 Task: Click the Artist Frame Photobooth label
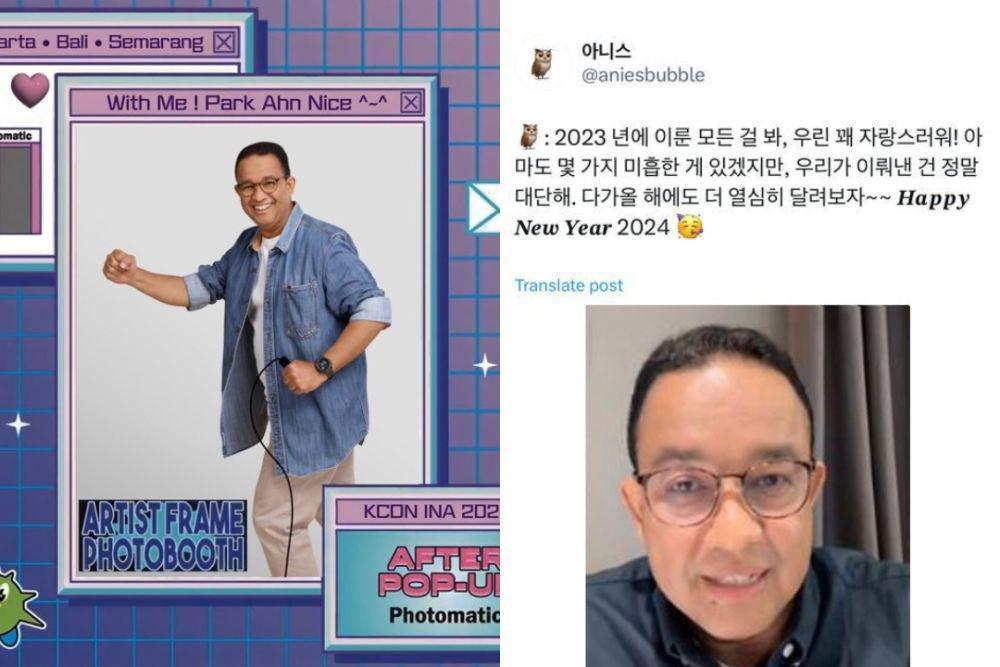[163, 536]
